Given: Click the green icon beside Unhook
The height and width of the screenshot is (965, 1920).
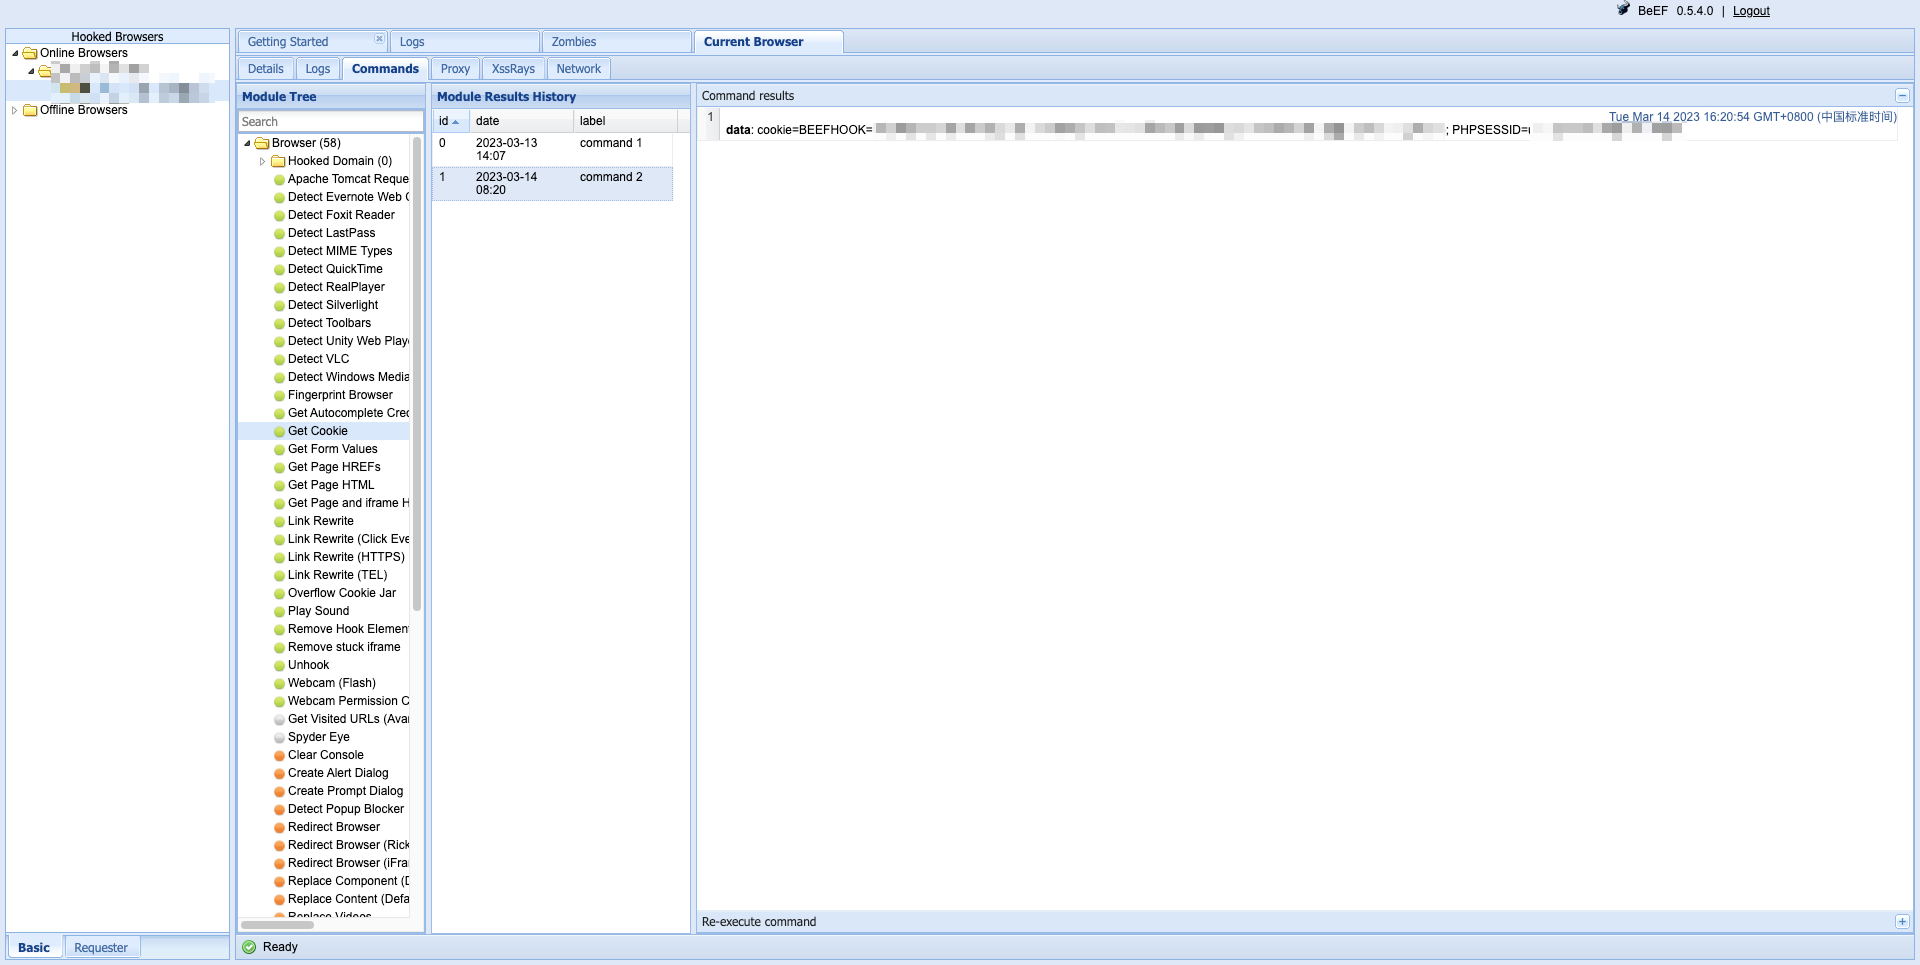Looking at the screenshot, I should click(x=280, y=666).
